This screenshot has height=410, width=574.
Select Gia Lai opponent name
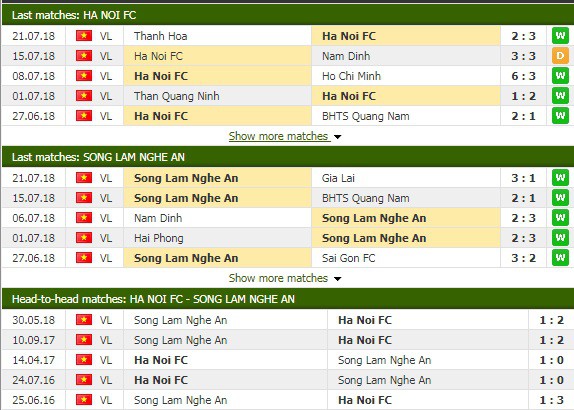(x=338, y=178)
